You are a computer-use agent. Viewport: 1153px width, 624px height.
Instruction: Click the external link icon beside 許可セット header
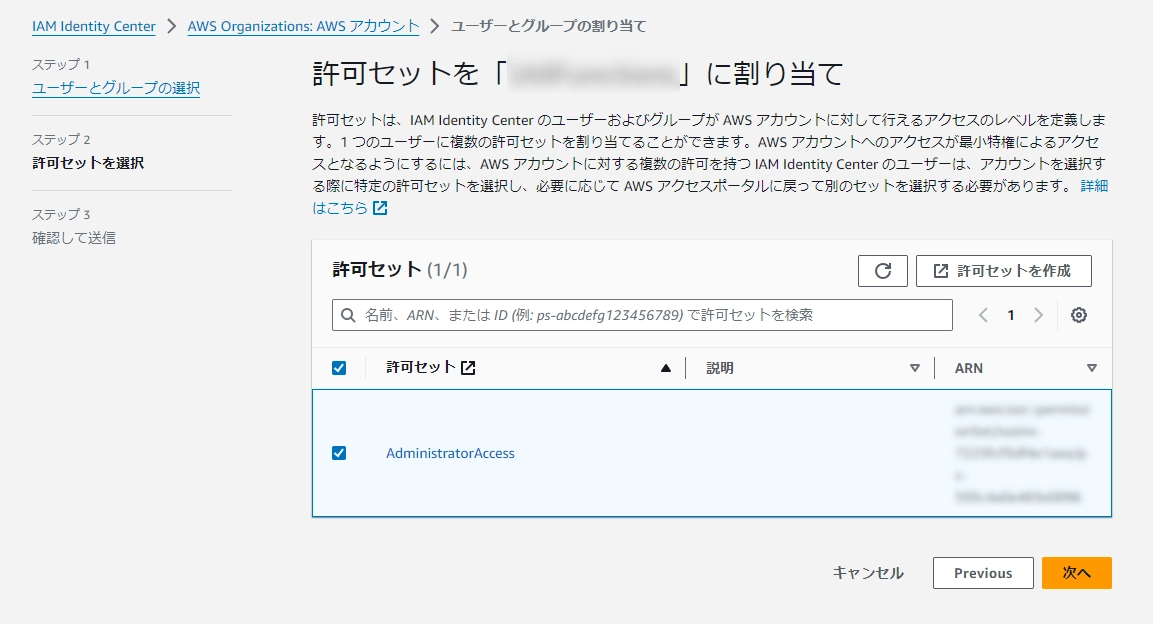click(468, 367)
